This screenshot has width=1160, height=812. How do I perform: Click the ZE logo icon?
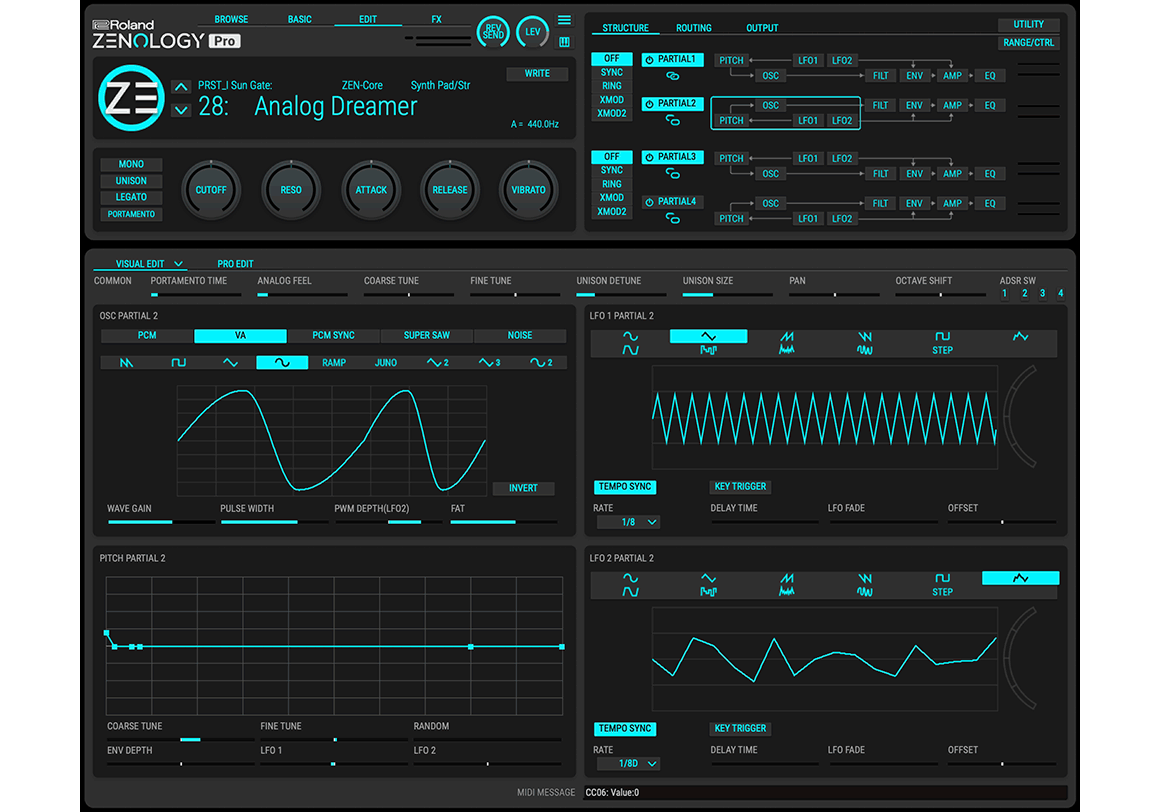tap(131, 98)
